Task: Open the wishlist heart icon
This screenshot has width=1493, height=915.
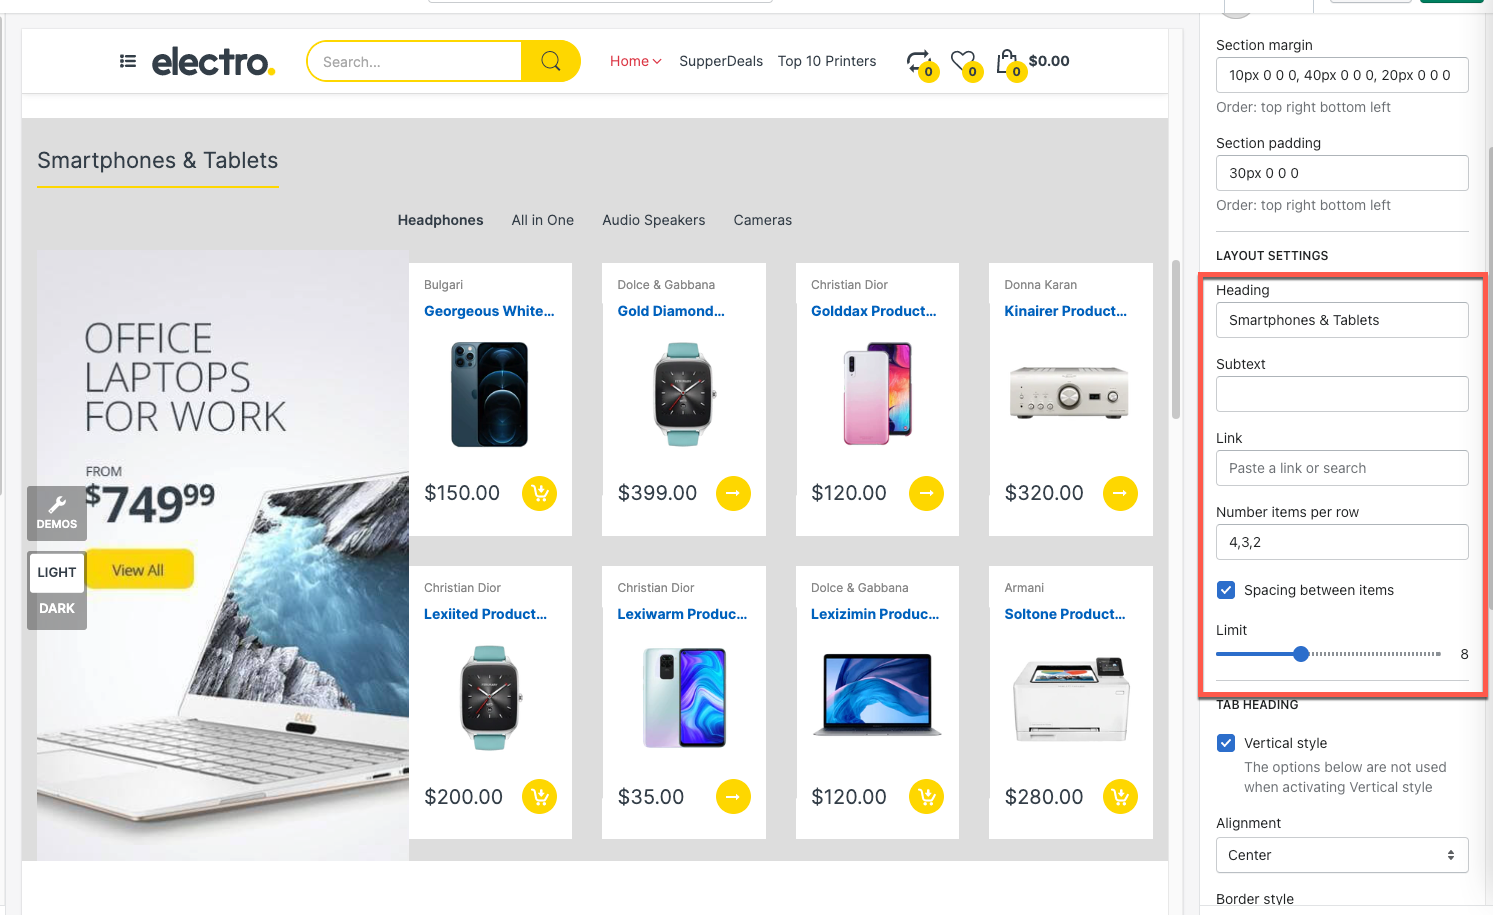Action: point(963,62)
